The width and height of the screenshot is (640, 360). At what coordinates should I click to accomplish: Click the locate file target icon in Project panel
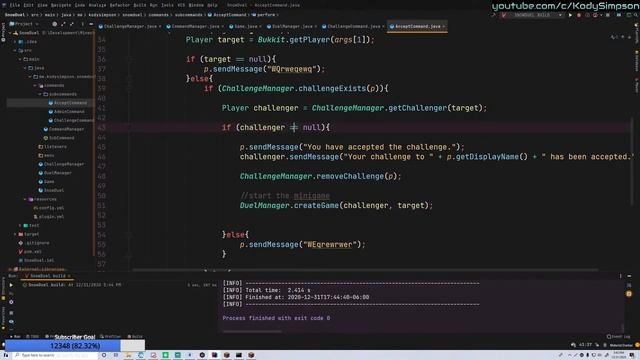pyautogui.click(x=54, y=24)
